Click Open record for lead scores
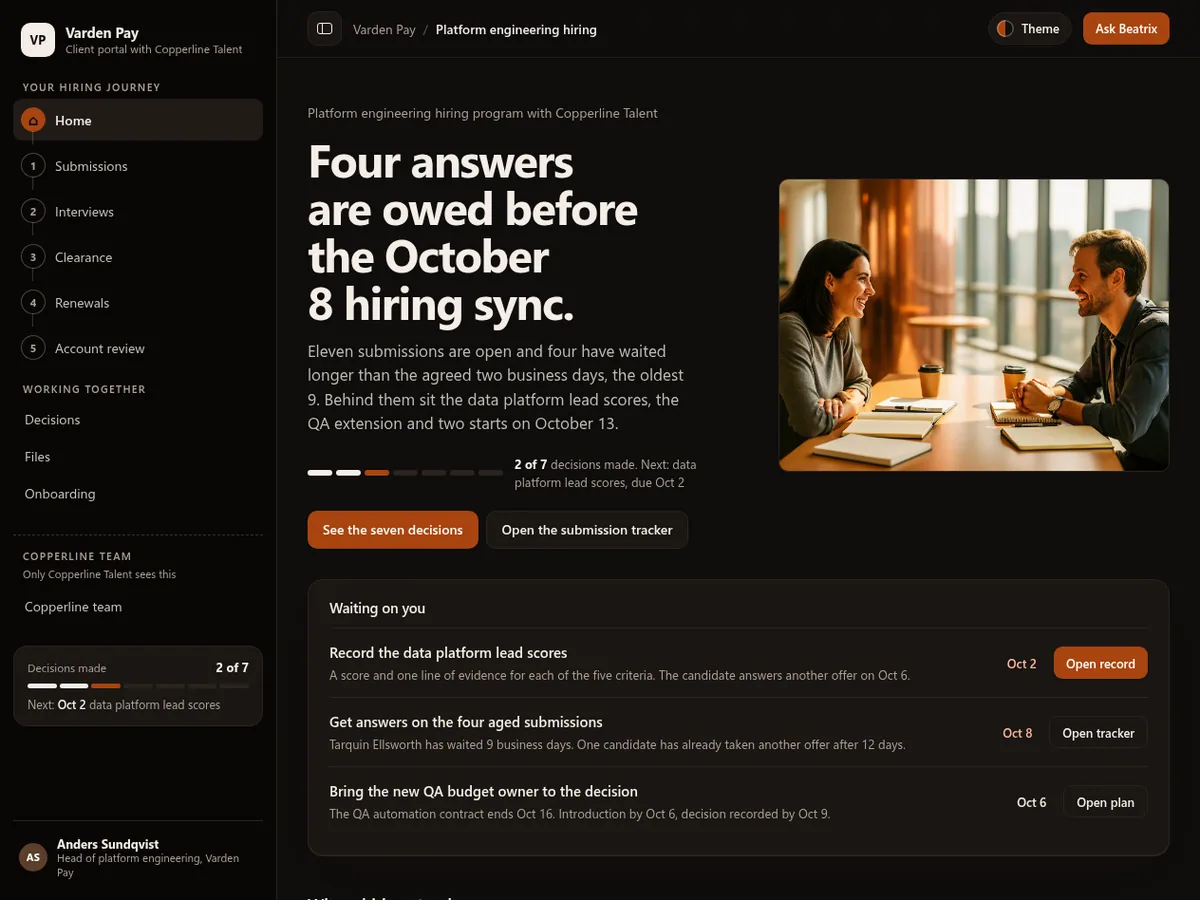Image resolution: width=1200 pixels, height=900 pixels. click(x=1100, y=664)
